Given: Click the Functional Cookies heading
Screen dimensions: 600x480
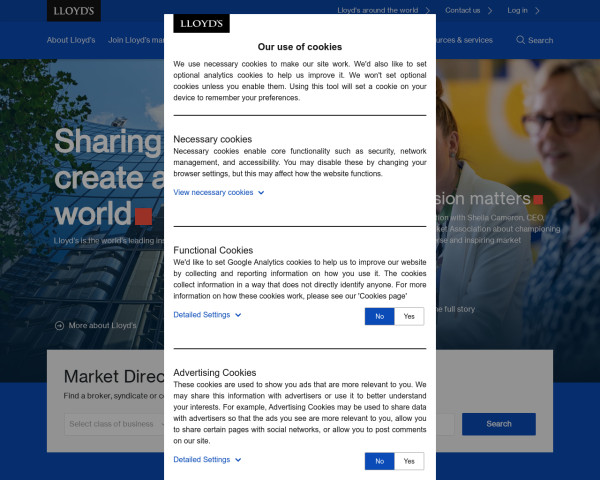Looking at the screenshot, I should tap(213, 250).
